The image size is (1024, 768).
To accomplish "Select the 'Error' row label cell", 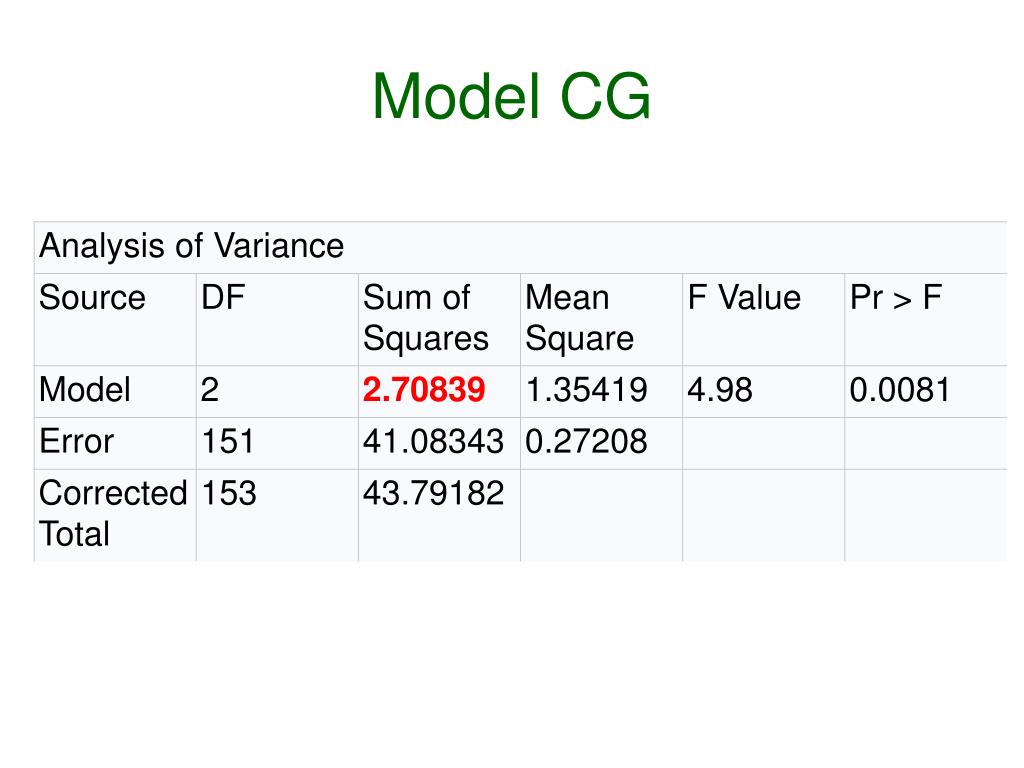I will click(77, 442).
